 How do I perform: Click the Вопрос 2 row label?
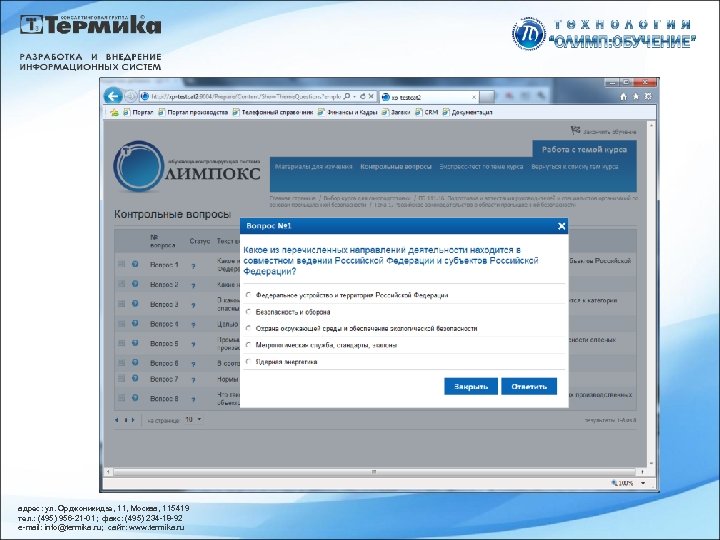pyautogui.click(x=164, y=285)
